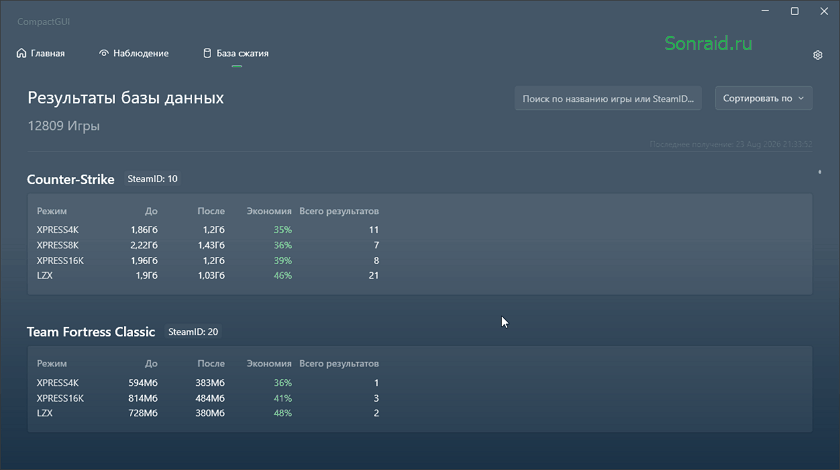The height and width of the screenshot is (470, 840).
Task: Focus the game name or SteamID search field
Action: [608, 99]
